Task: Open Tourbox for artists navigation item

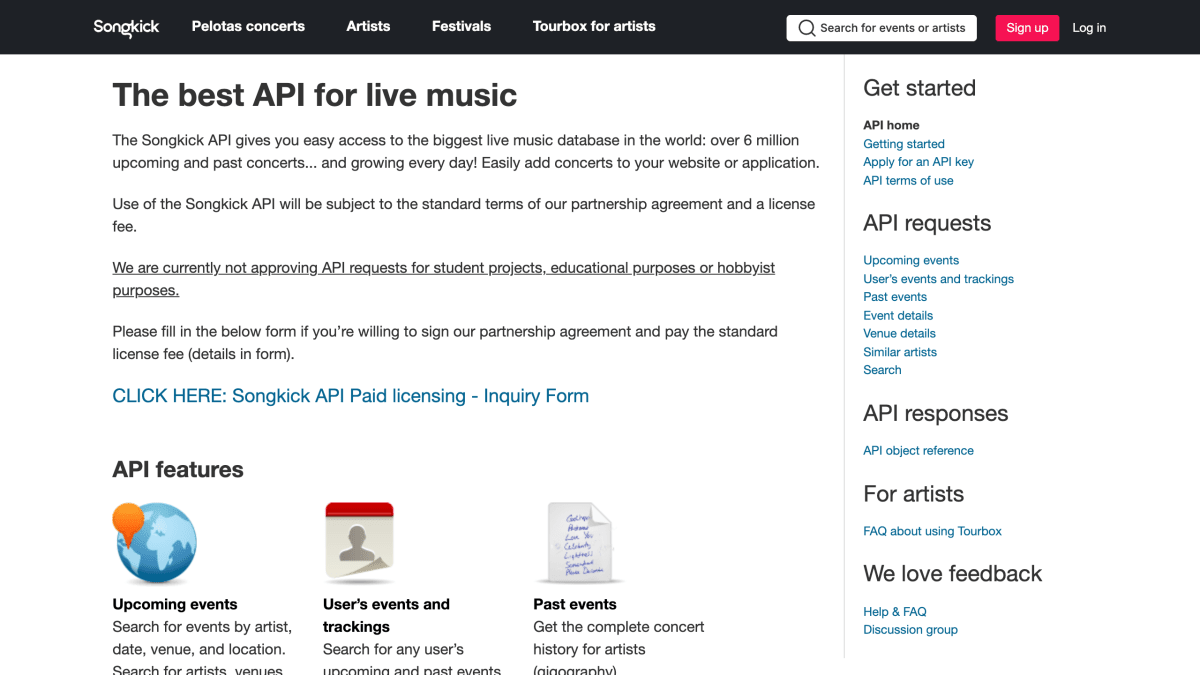Action: click(x=594, y=27)
